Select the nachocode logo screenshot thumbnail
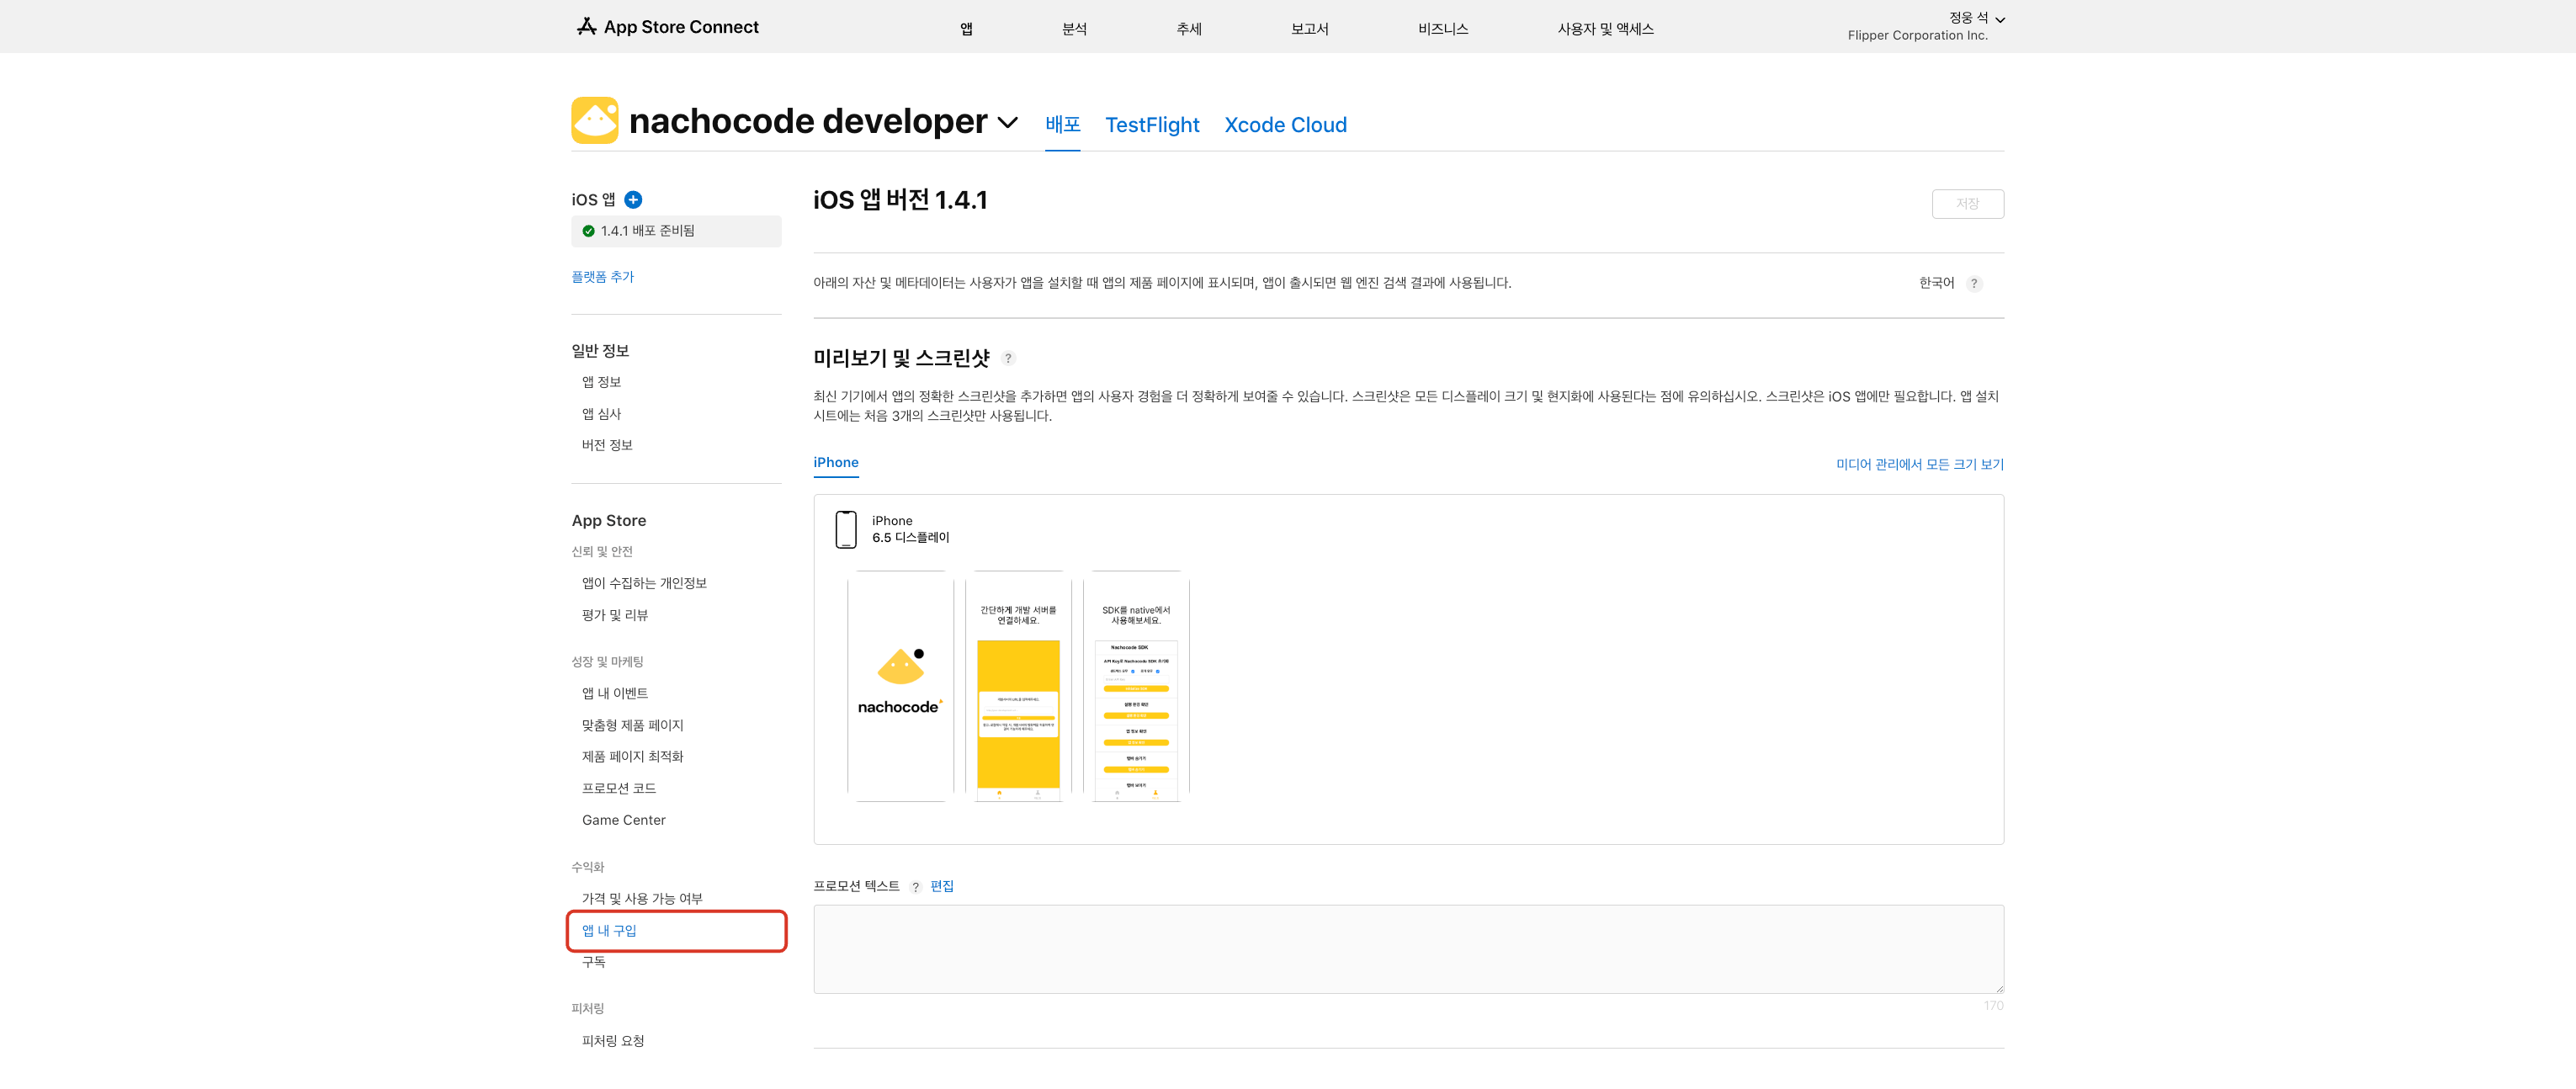This screenshot has height=1089, width=2576. pos(900,686)
